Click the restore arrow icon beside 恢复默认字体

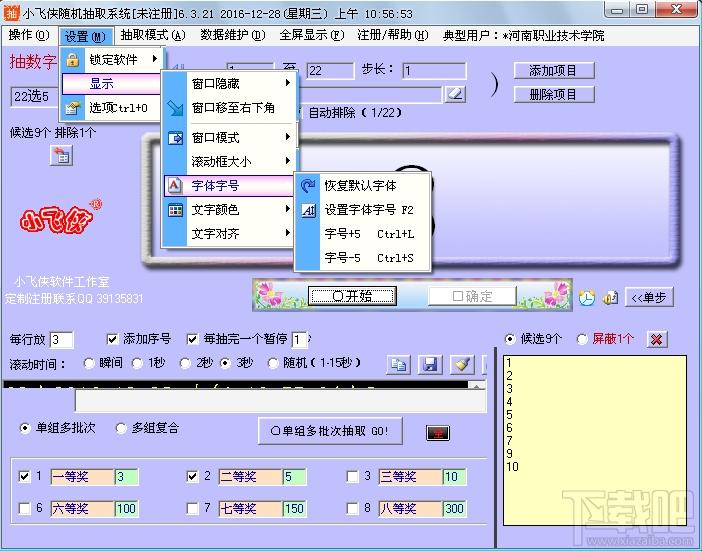[x=308, y=185]
